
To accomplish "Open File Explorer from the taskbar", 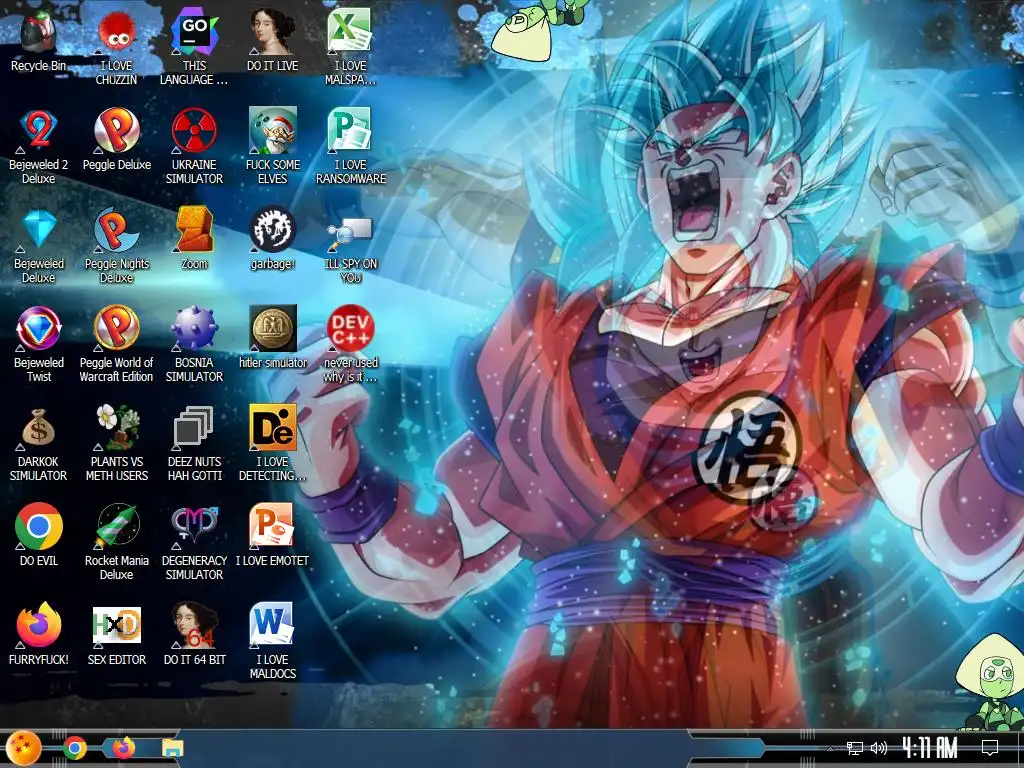I will [x=172, y=748].
